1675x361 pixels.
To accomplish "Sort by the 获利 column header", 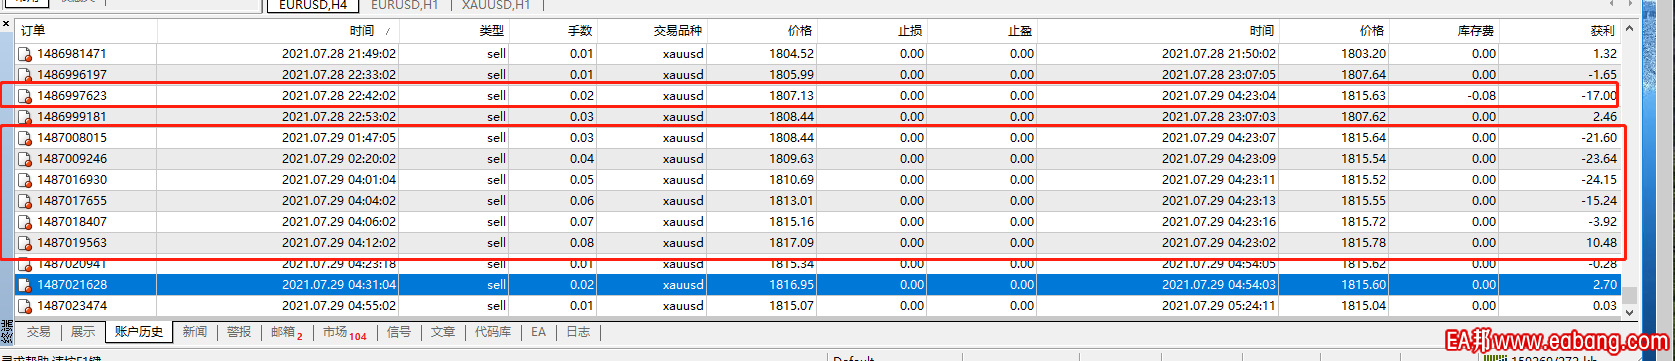I will coord(1602,32).
